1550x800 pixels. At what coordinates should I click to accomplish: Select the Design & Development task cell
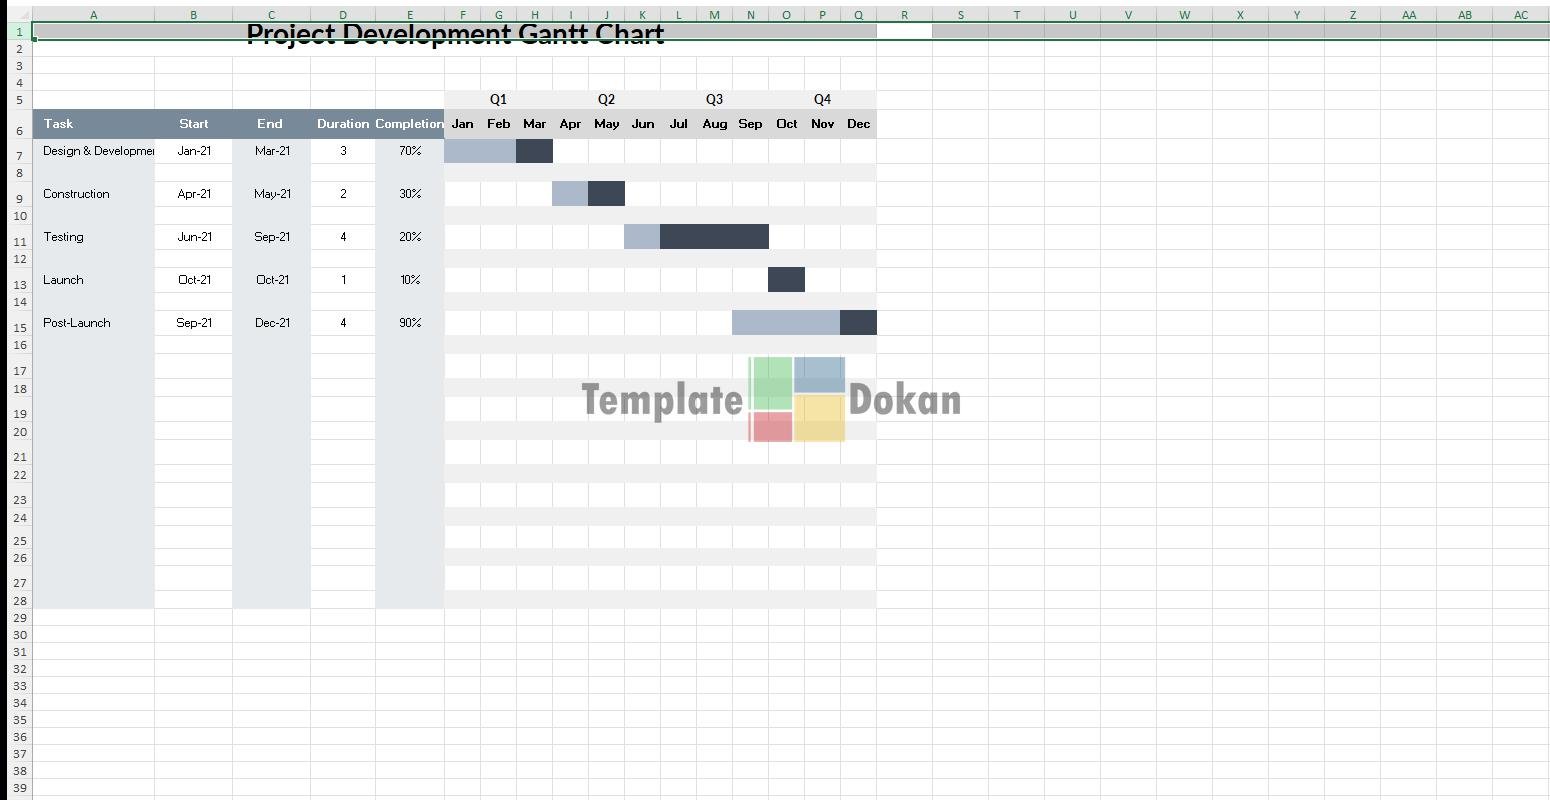[x=93, y=151]
